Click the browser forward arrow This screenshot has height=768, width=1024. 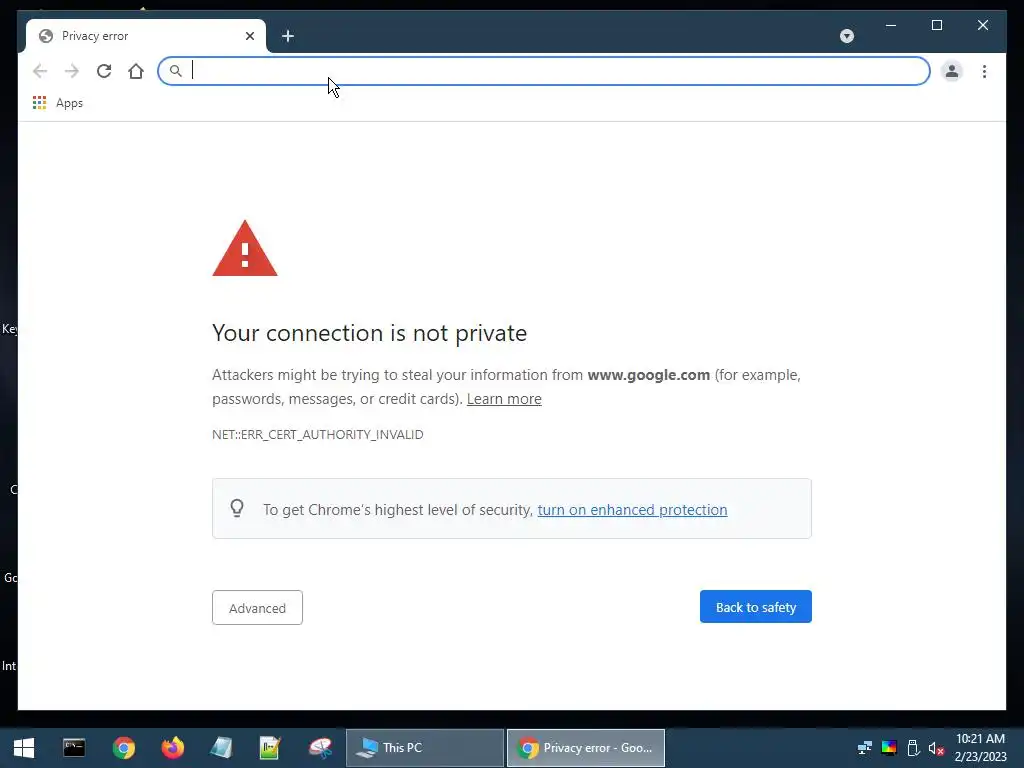coord(72,71)
